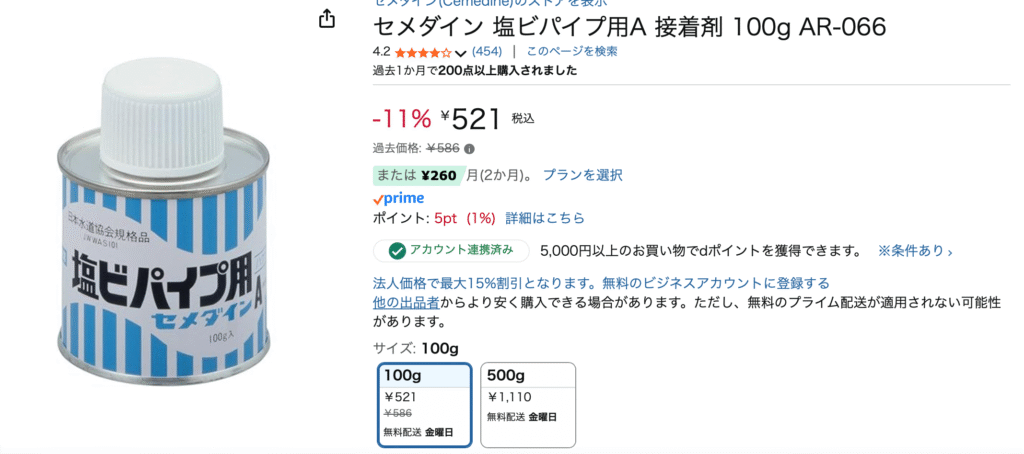Viewport: 1024px width, 454px height.
Task: Open the ※条件あり conditions expander
Action: point(915,251)
